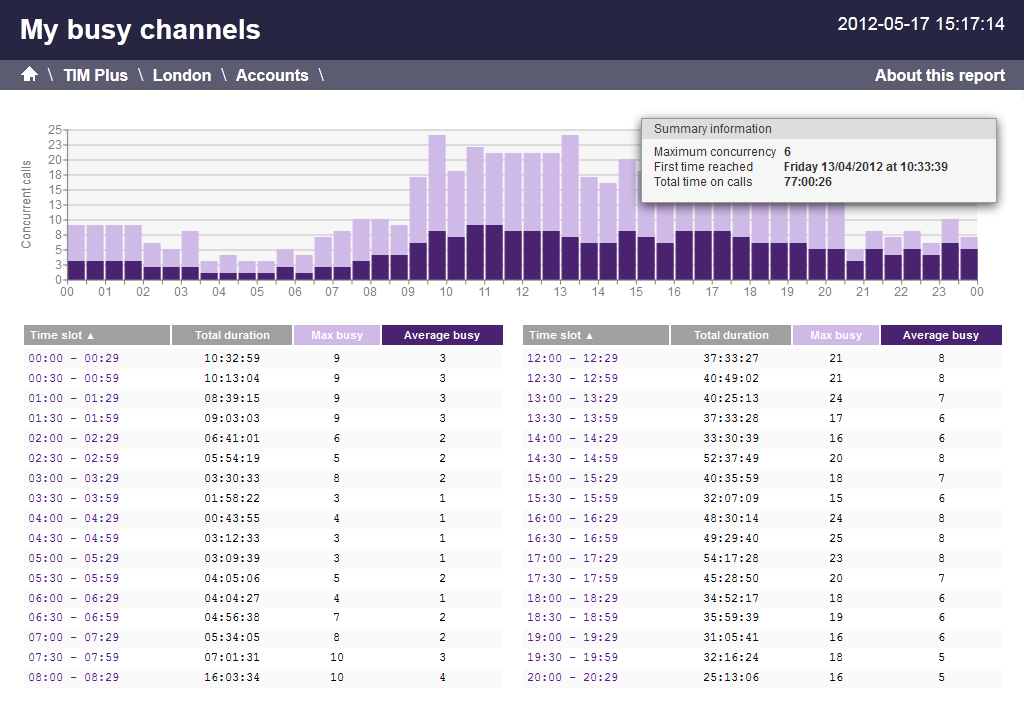
Task: Click right Total duration column header
Action: point(731,335)
